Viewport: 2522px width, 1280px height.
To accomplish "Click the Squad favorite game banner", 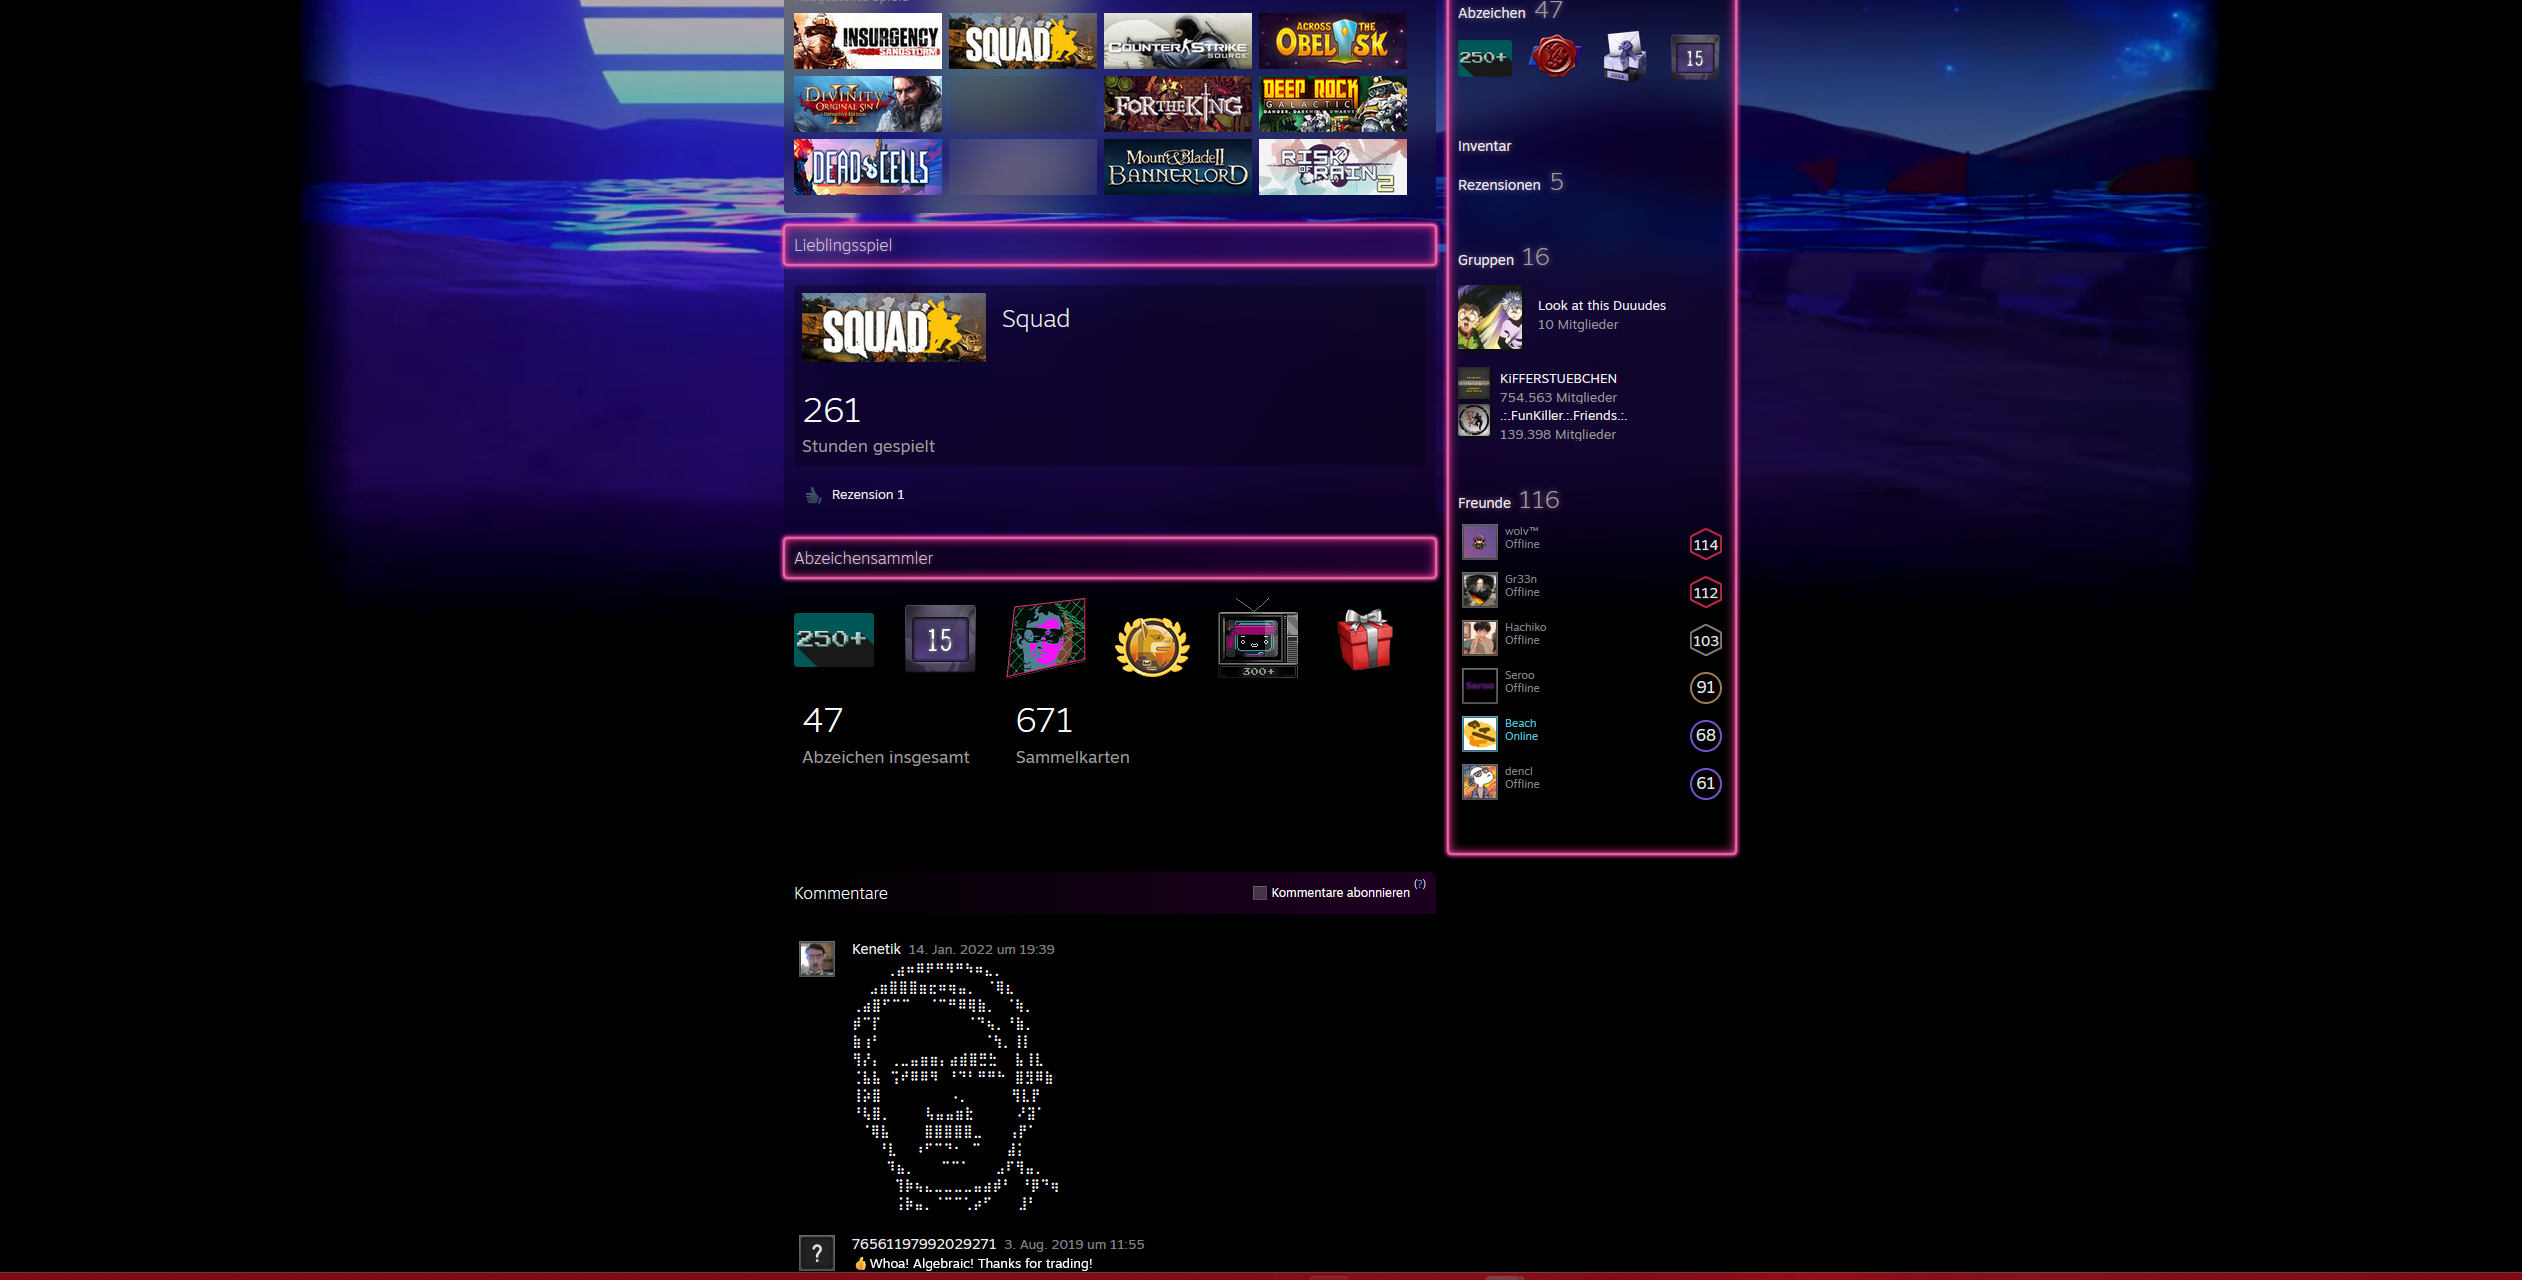I will click(893, 327).
